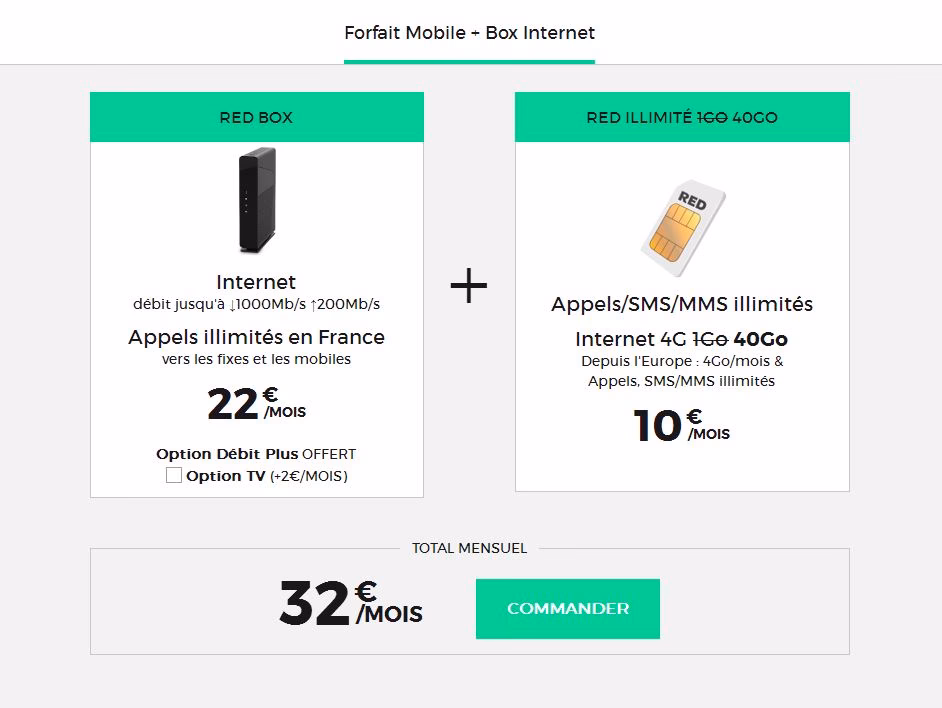Click the TOTAL MENSUEL label
The width and height of the screenshot is (942, 708).
pyautogui.click(x=469, y=548)
